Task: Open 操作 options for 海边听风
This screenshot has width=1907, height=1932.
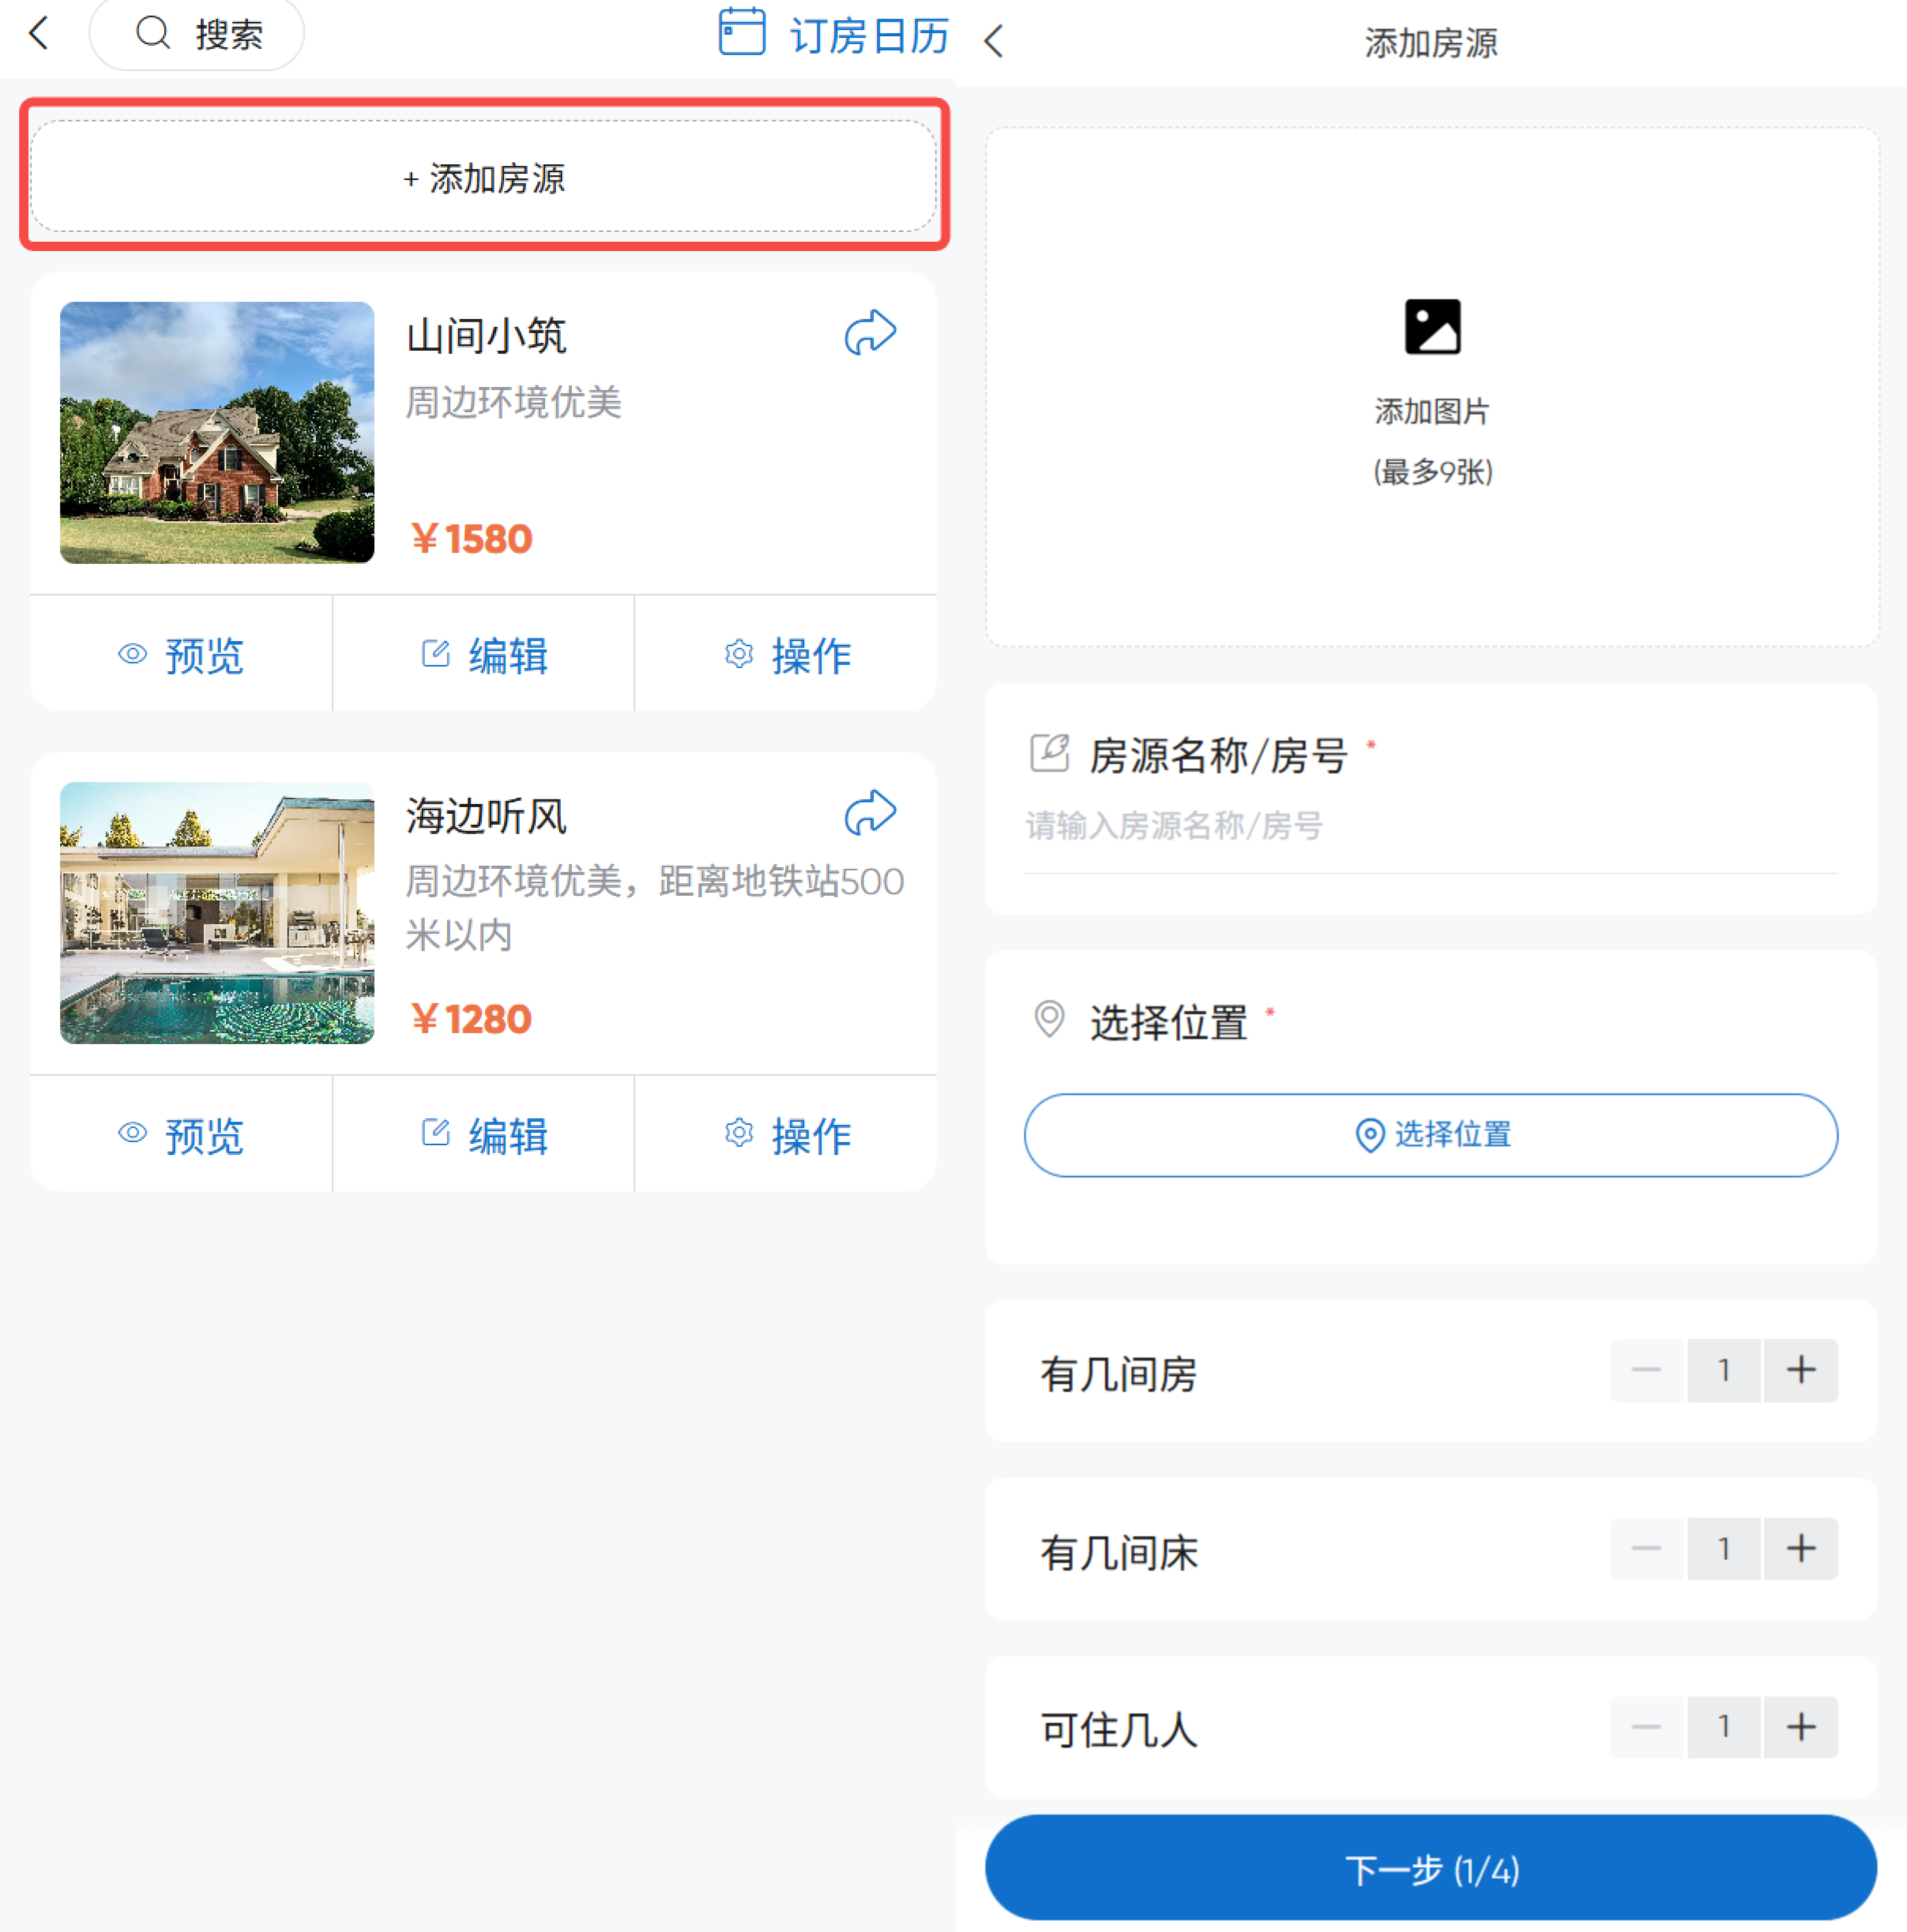Action: [787, 1135]
